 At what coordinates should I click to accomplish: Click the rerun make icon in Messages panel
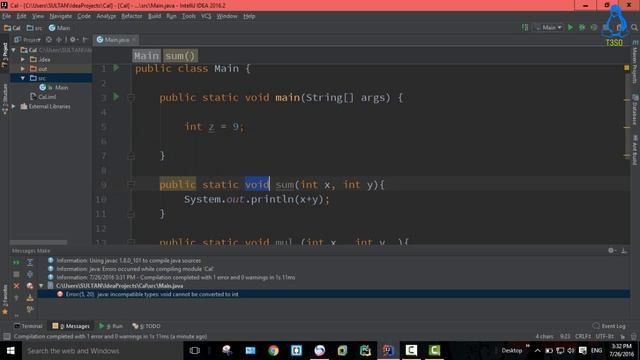point(16,262)
